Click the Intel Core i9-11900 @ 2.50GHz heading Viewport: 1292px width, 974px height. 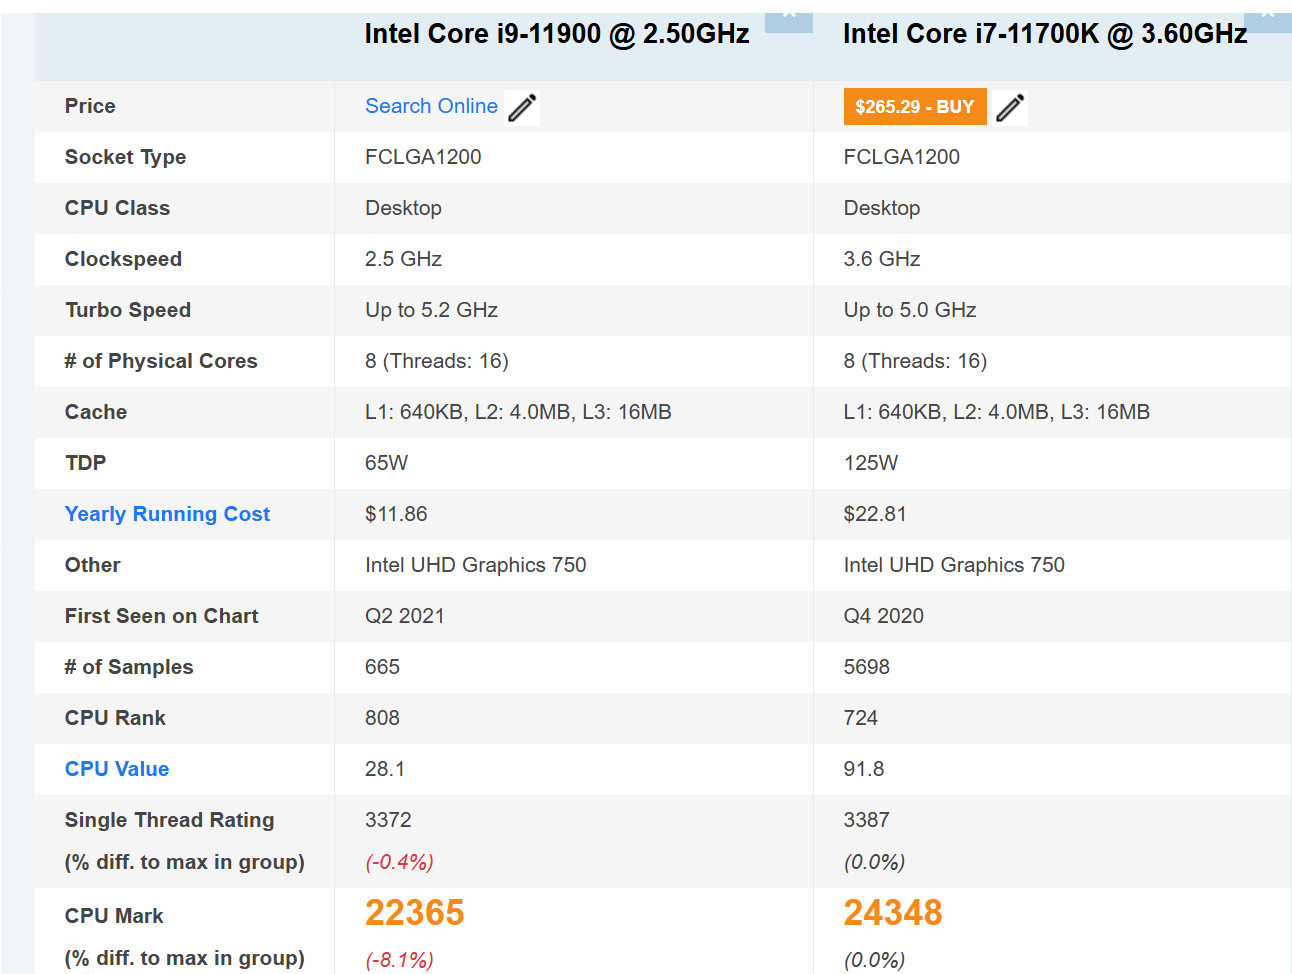[556, 34]
